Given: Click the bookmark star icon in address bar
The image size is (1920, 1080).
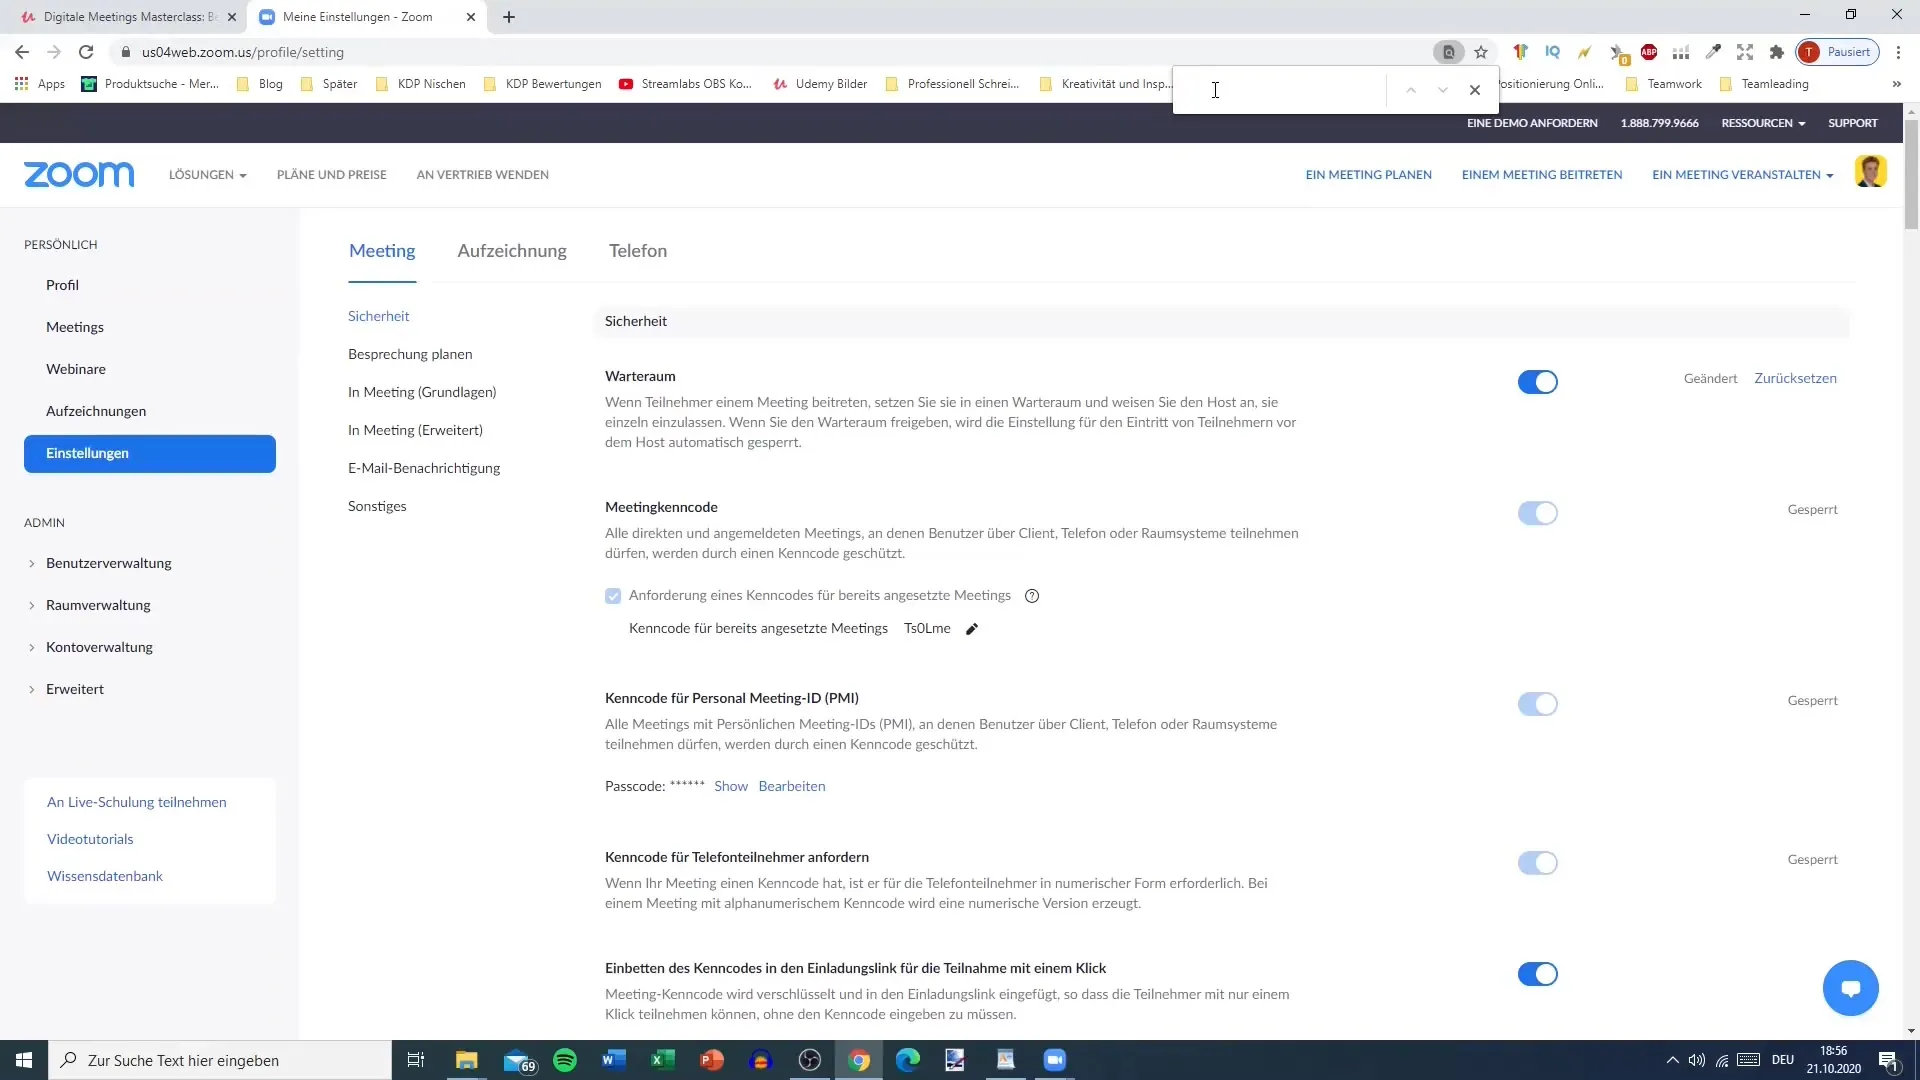Looking at the screenshot, I should pos(1480,51).
